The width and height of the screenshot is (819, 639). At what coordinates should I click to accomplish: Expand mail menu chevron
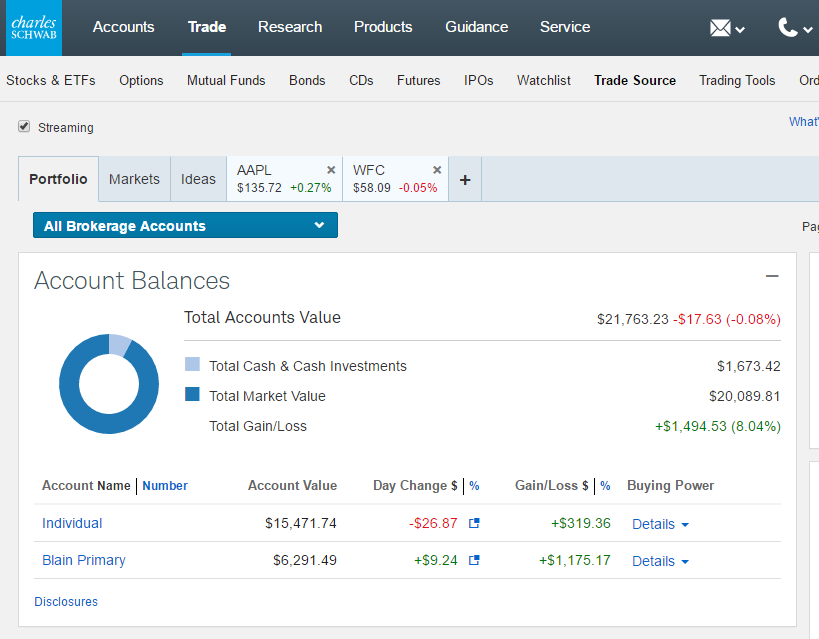740,30
